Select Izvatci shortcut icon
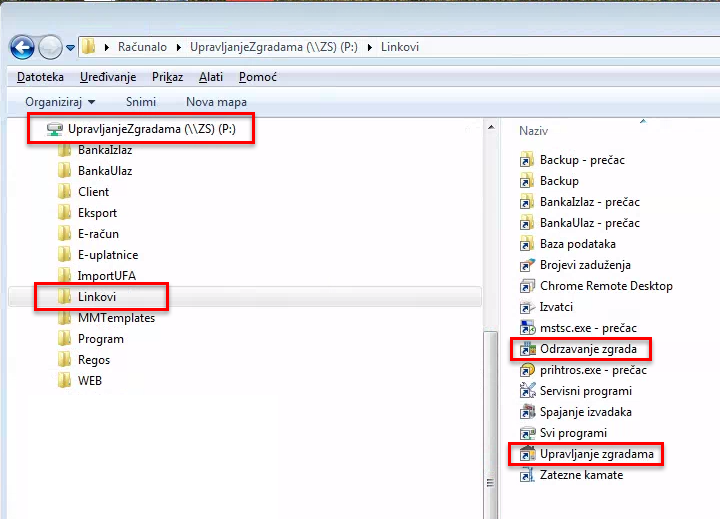Image resolution: width=720 pixels, height=519 pixels. [527, 307]
